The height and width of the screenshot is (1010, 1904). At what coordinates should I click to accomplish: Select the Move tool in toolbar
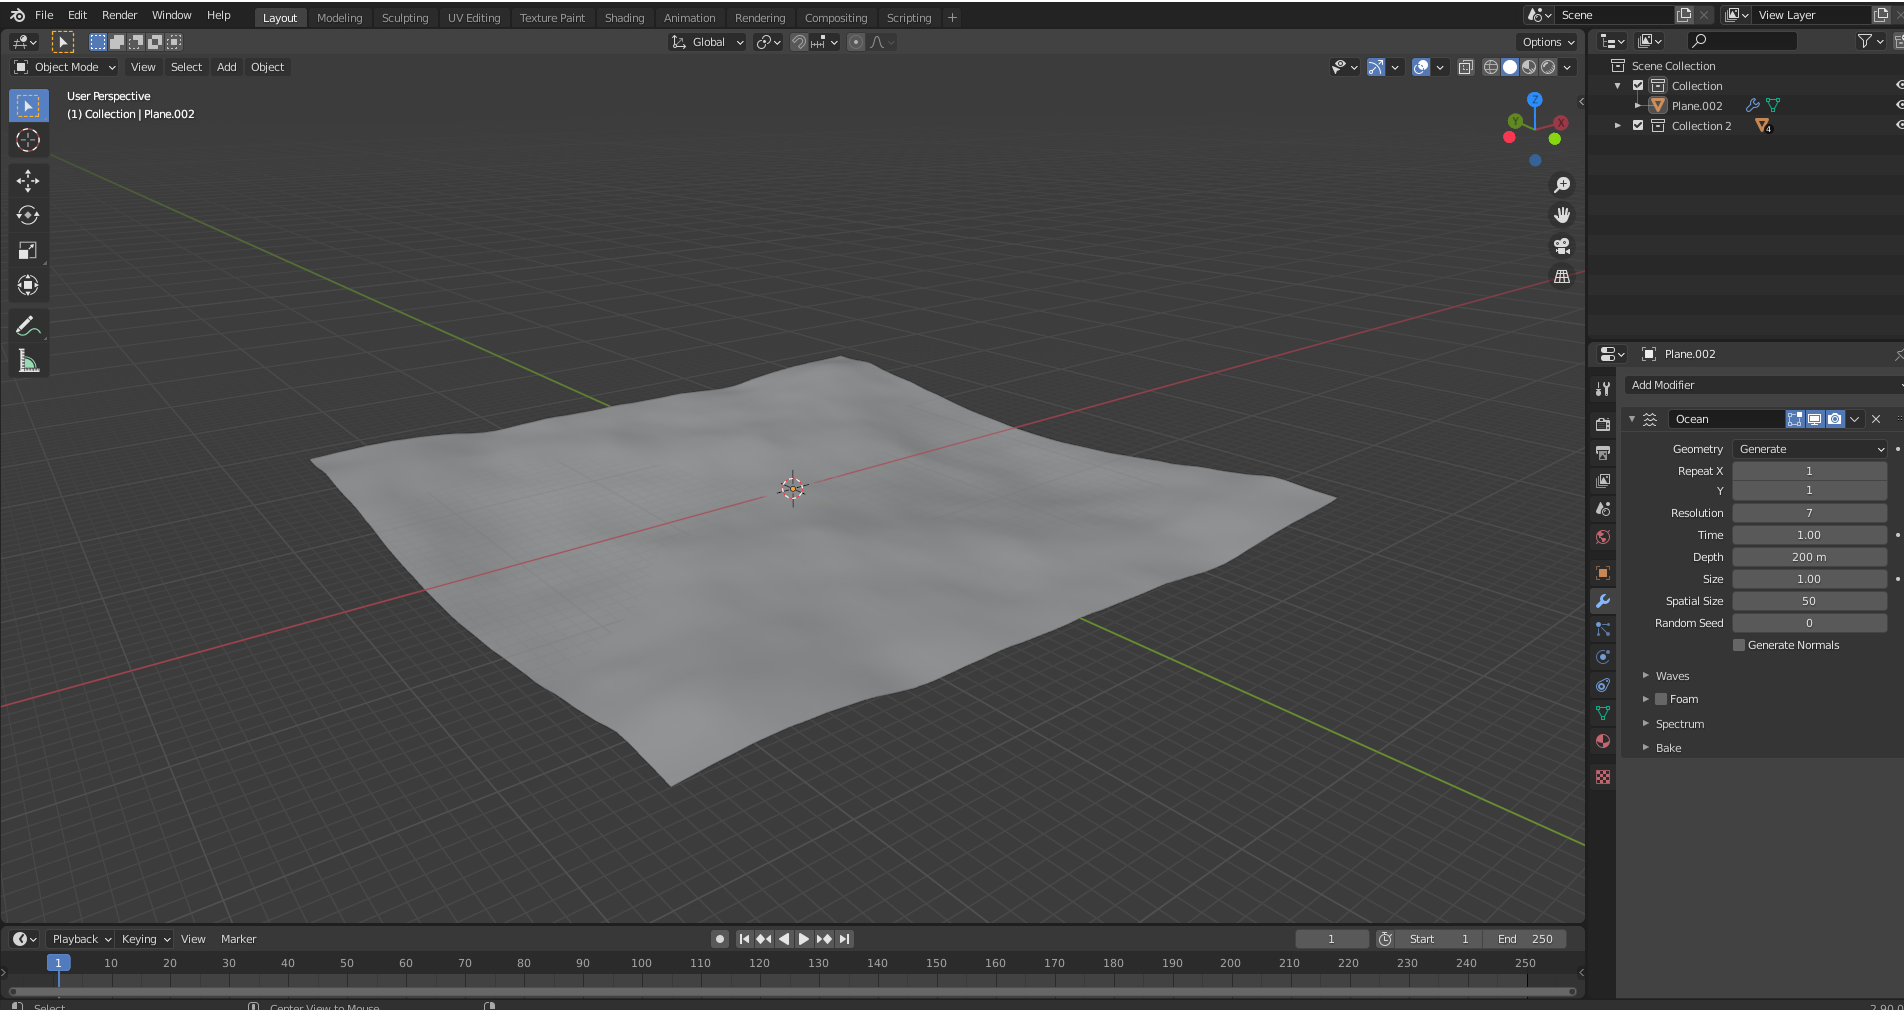click(28, 180)
